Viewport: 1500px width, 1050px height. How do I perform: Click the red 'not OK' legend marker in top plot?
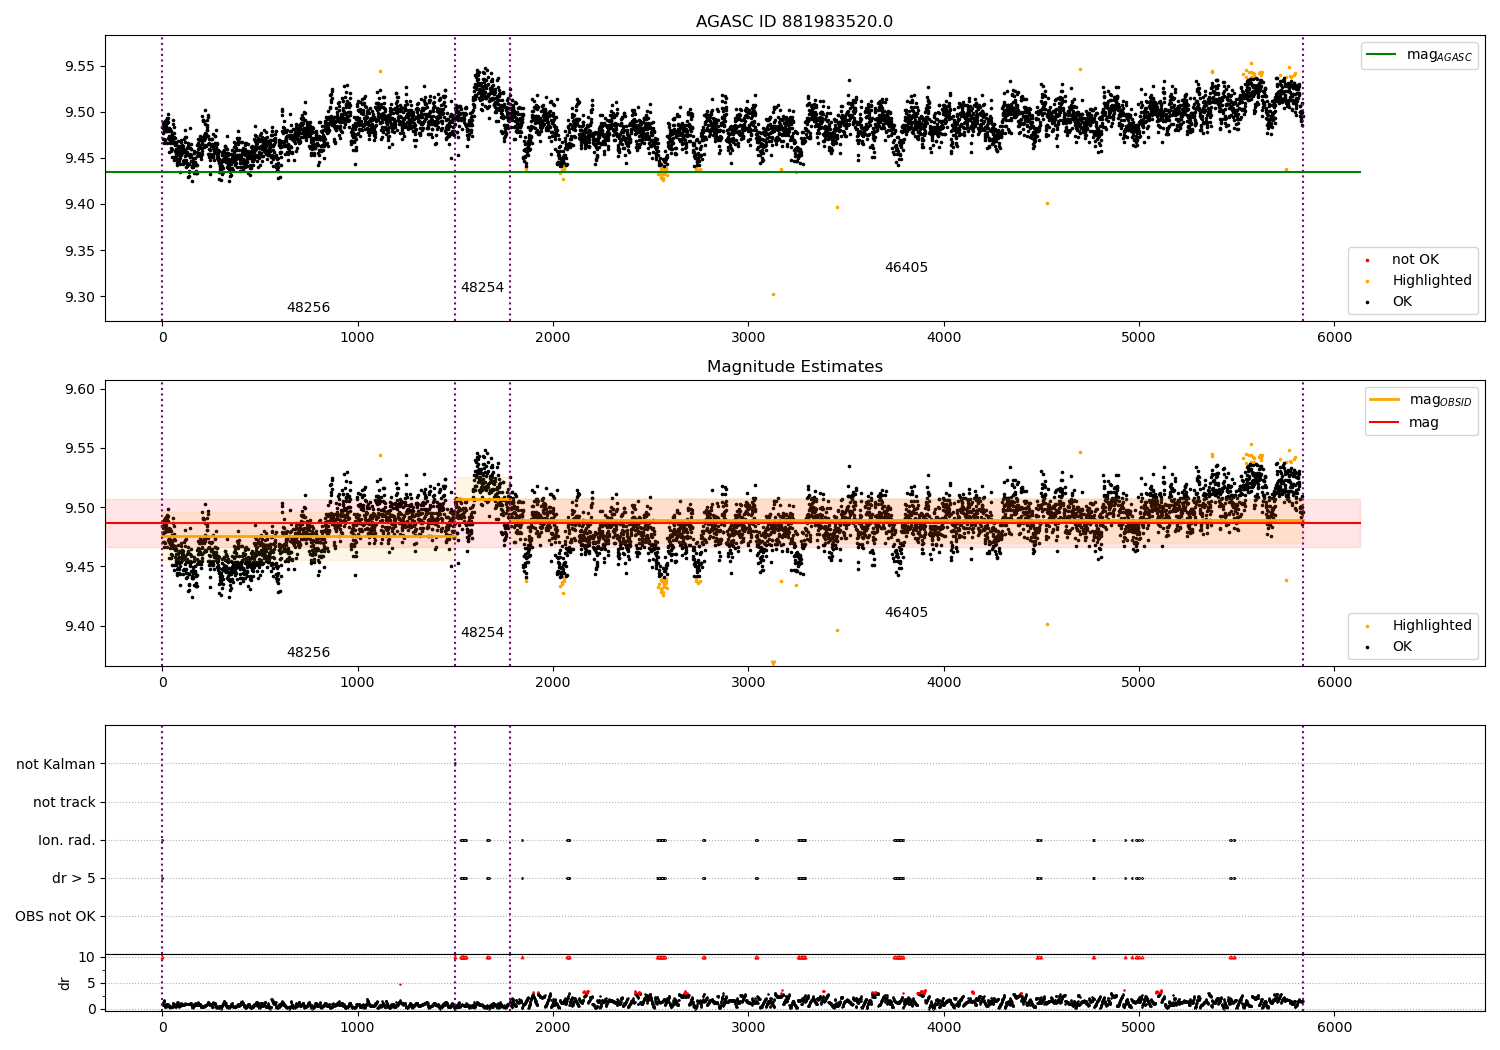[x=1367, y=260]
